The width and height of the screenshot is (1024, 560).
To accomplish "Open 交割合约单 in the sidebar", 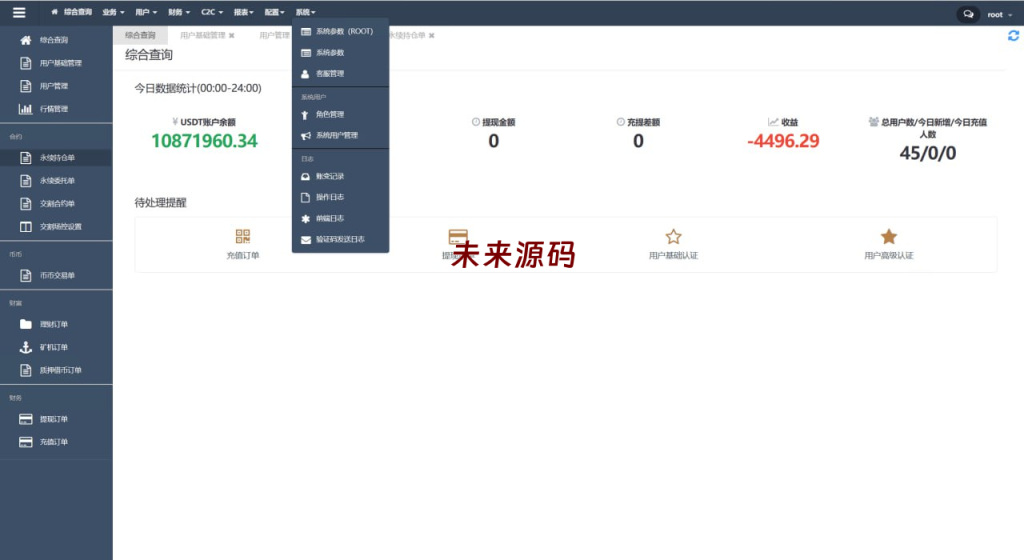I will click(56, 204).
